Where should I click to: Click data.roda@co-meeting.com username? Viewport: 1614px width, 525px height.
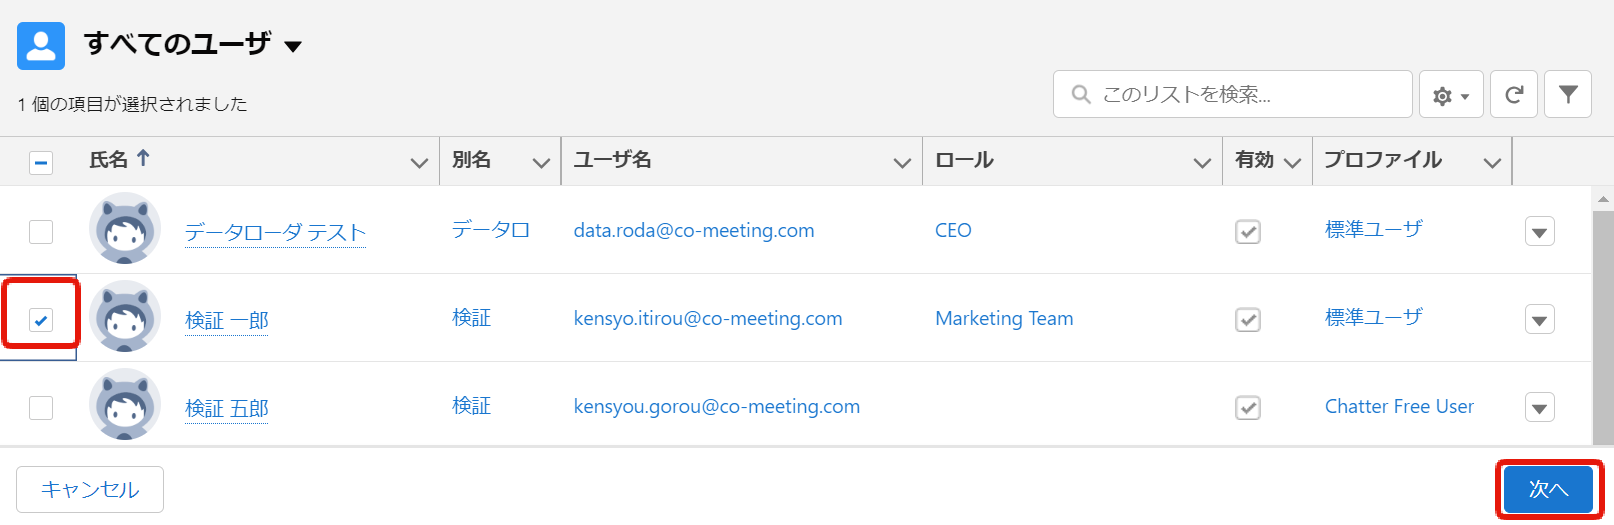click(x=694, y=231)
